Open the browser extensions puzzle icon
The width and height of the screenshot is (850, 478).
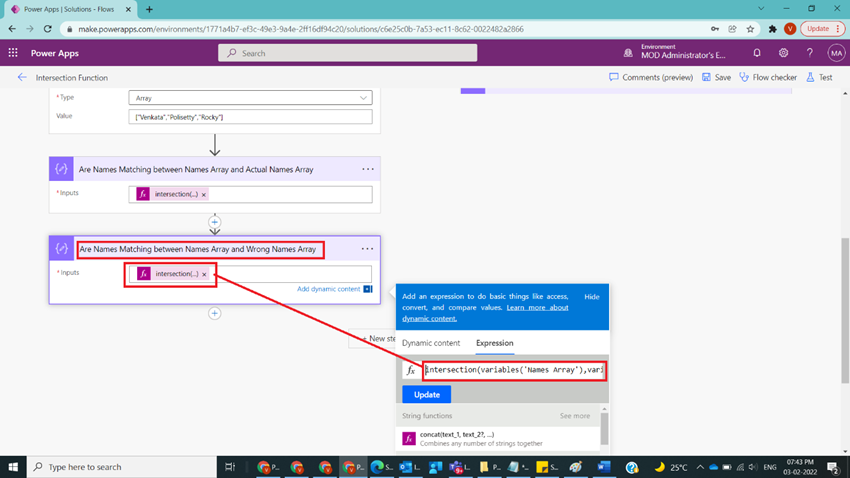772,29
